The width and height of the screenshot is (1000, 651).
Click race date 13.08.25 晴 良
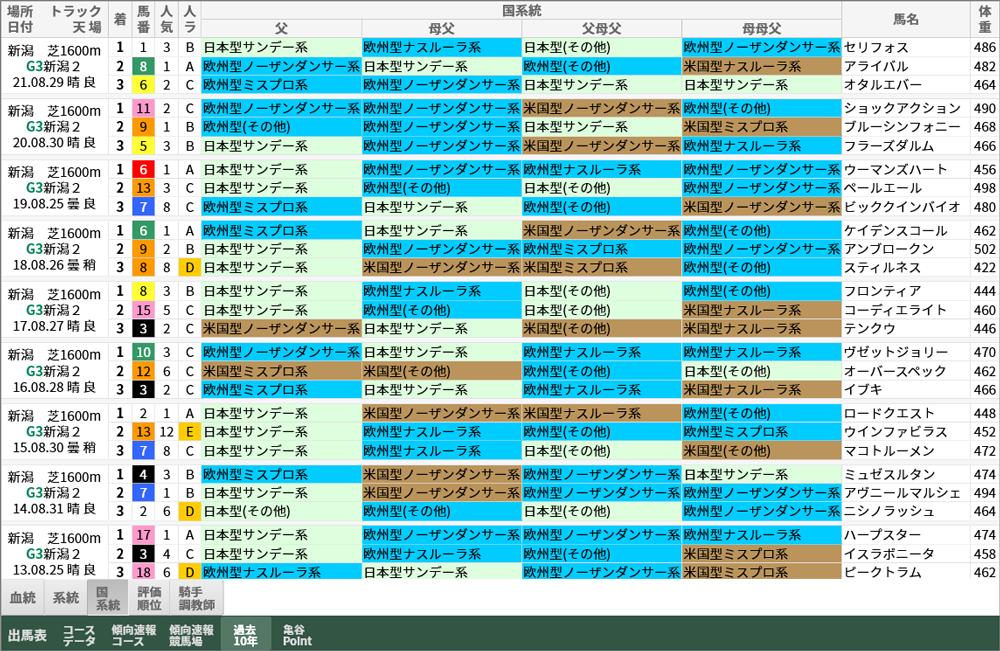(x=54, y=569)
